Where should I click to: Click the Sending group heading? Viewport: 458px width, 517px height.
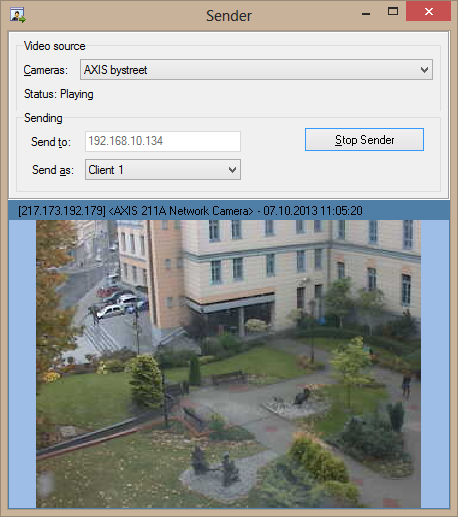point(43,118)
